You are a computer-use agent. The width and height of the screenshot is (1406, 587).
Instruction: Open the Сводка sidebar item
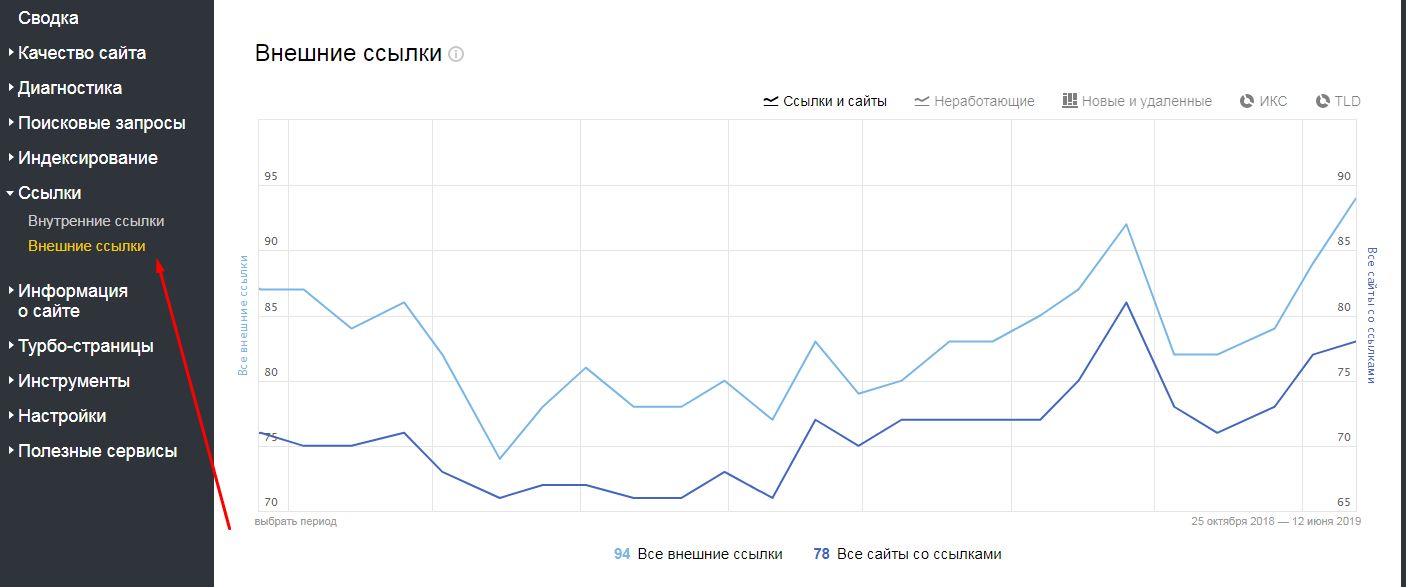pos(48,18)
